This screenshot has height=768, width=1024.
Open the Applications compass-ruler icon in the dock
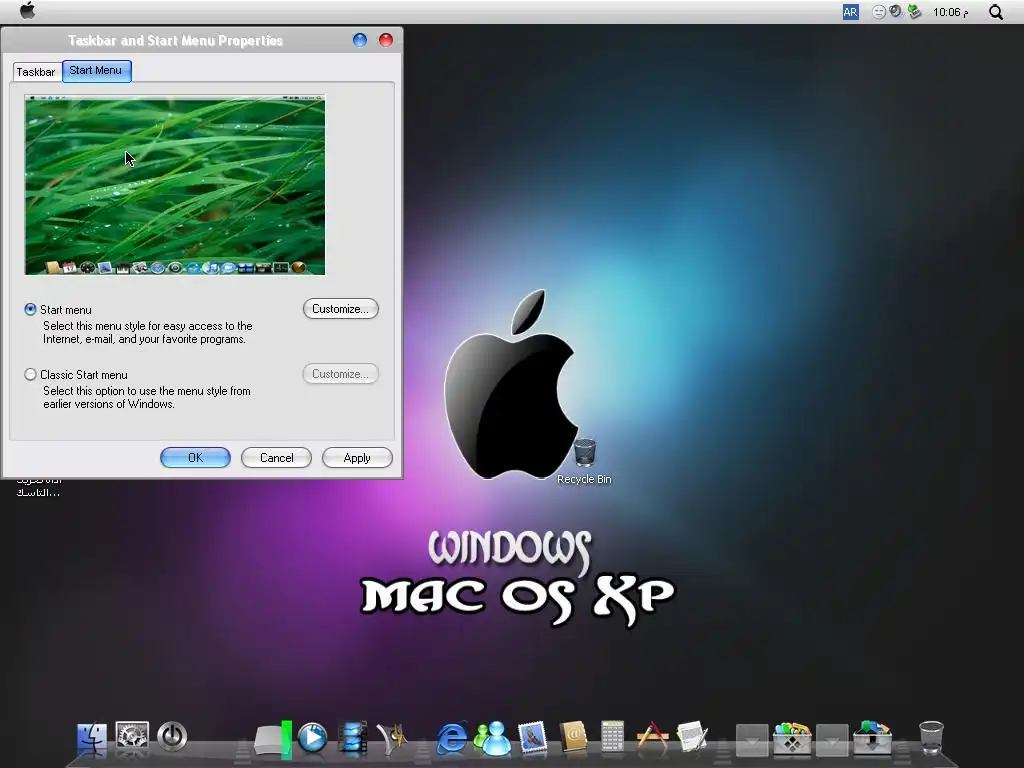coord(652,737)
